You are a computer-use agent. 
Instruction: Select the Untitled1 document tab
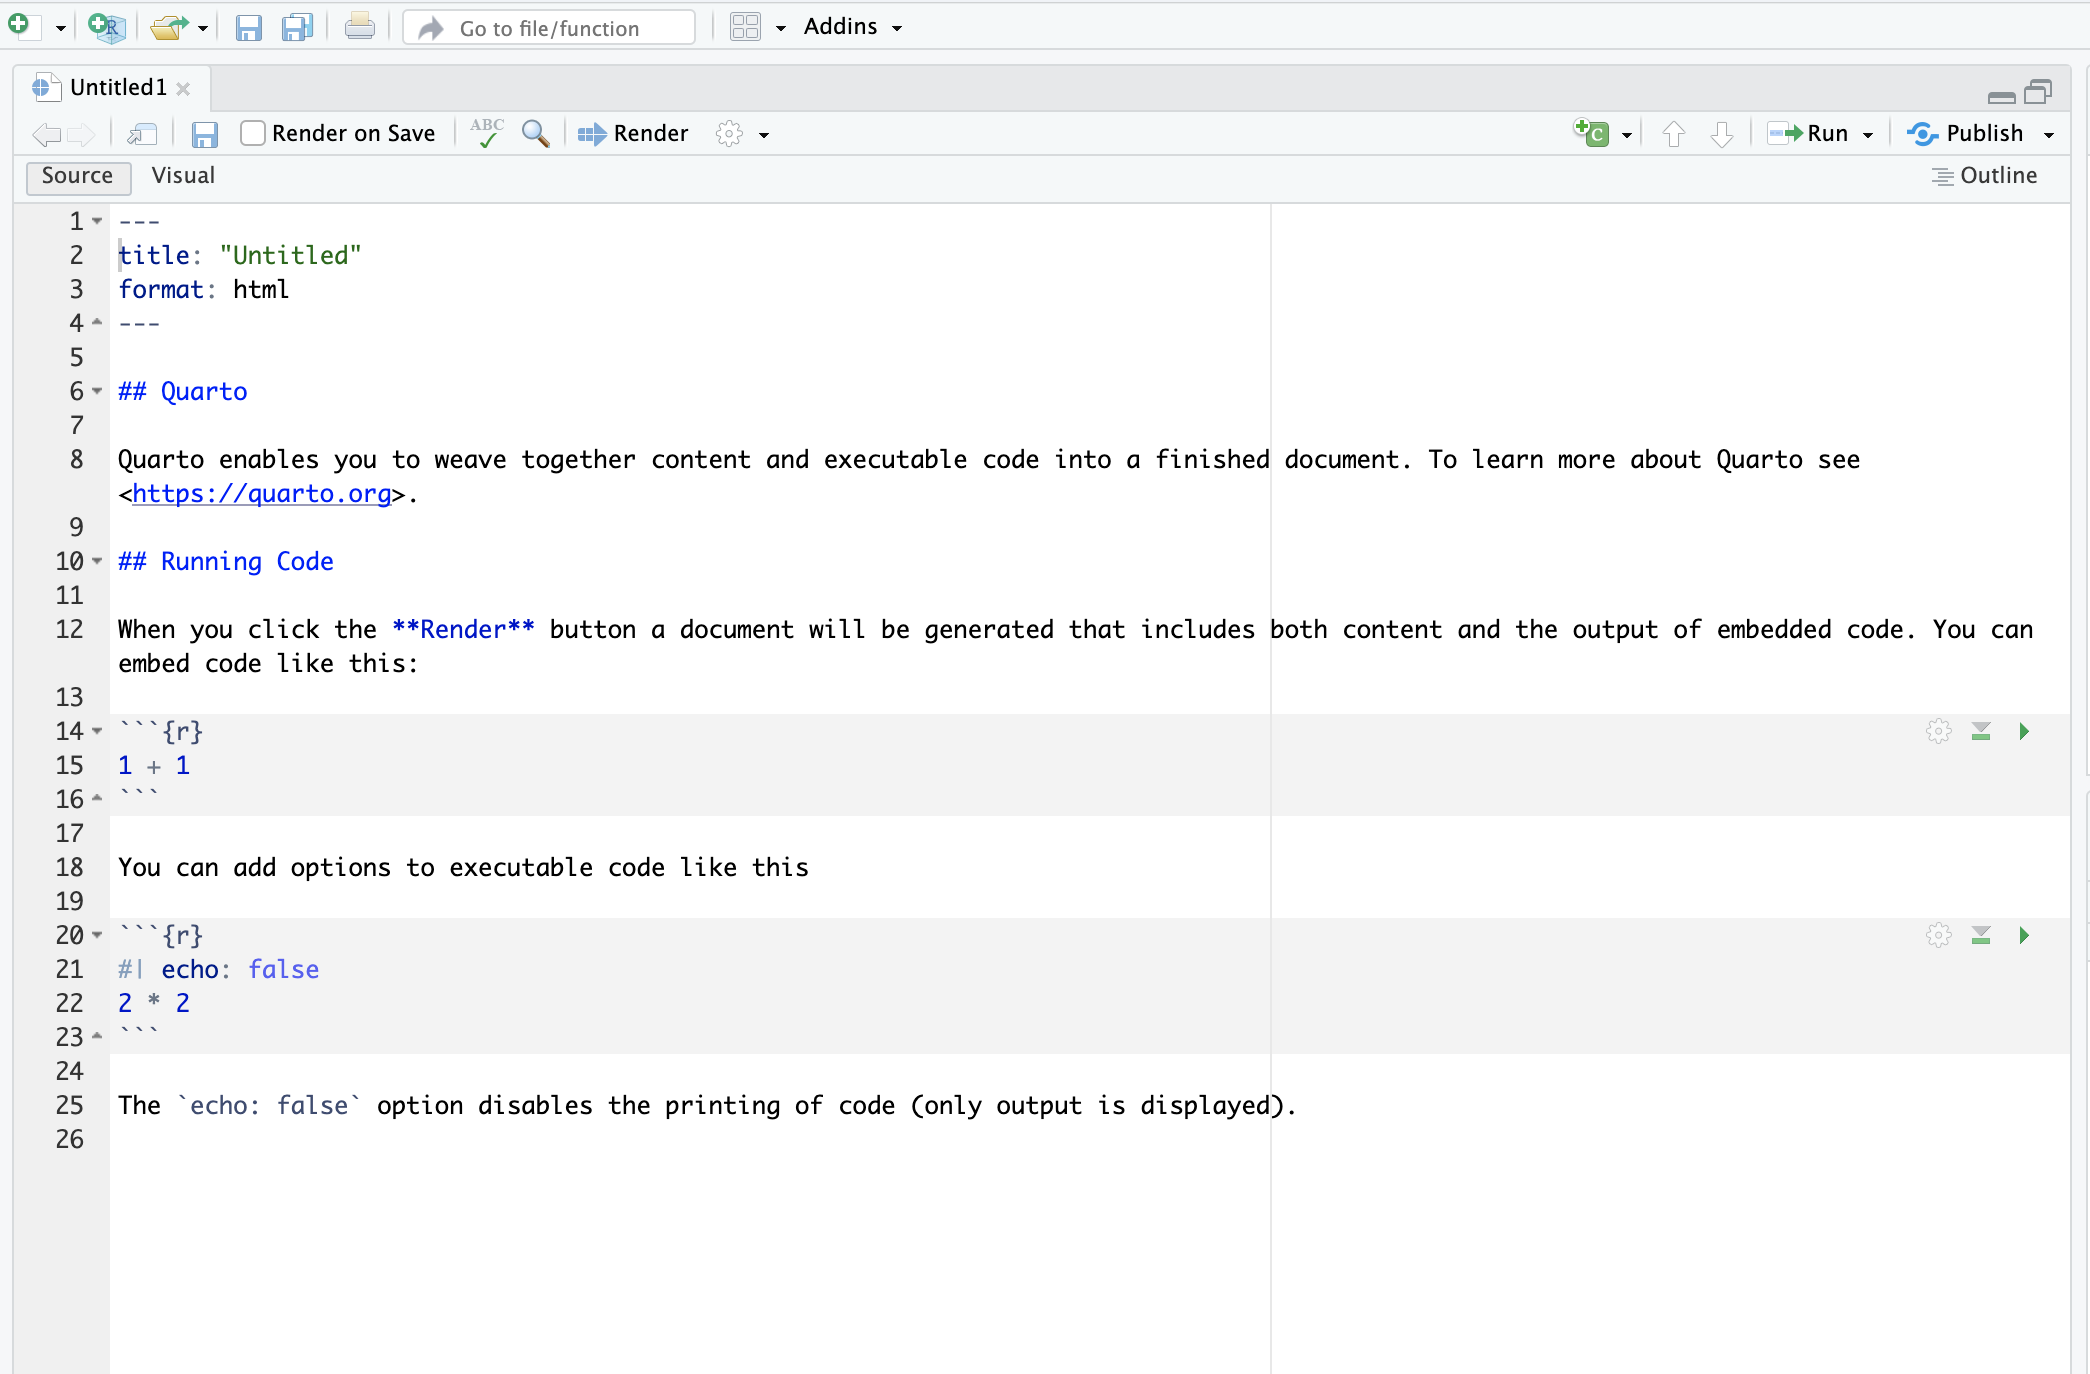pos(118,88)
